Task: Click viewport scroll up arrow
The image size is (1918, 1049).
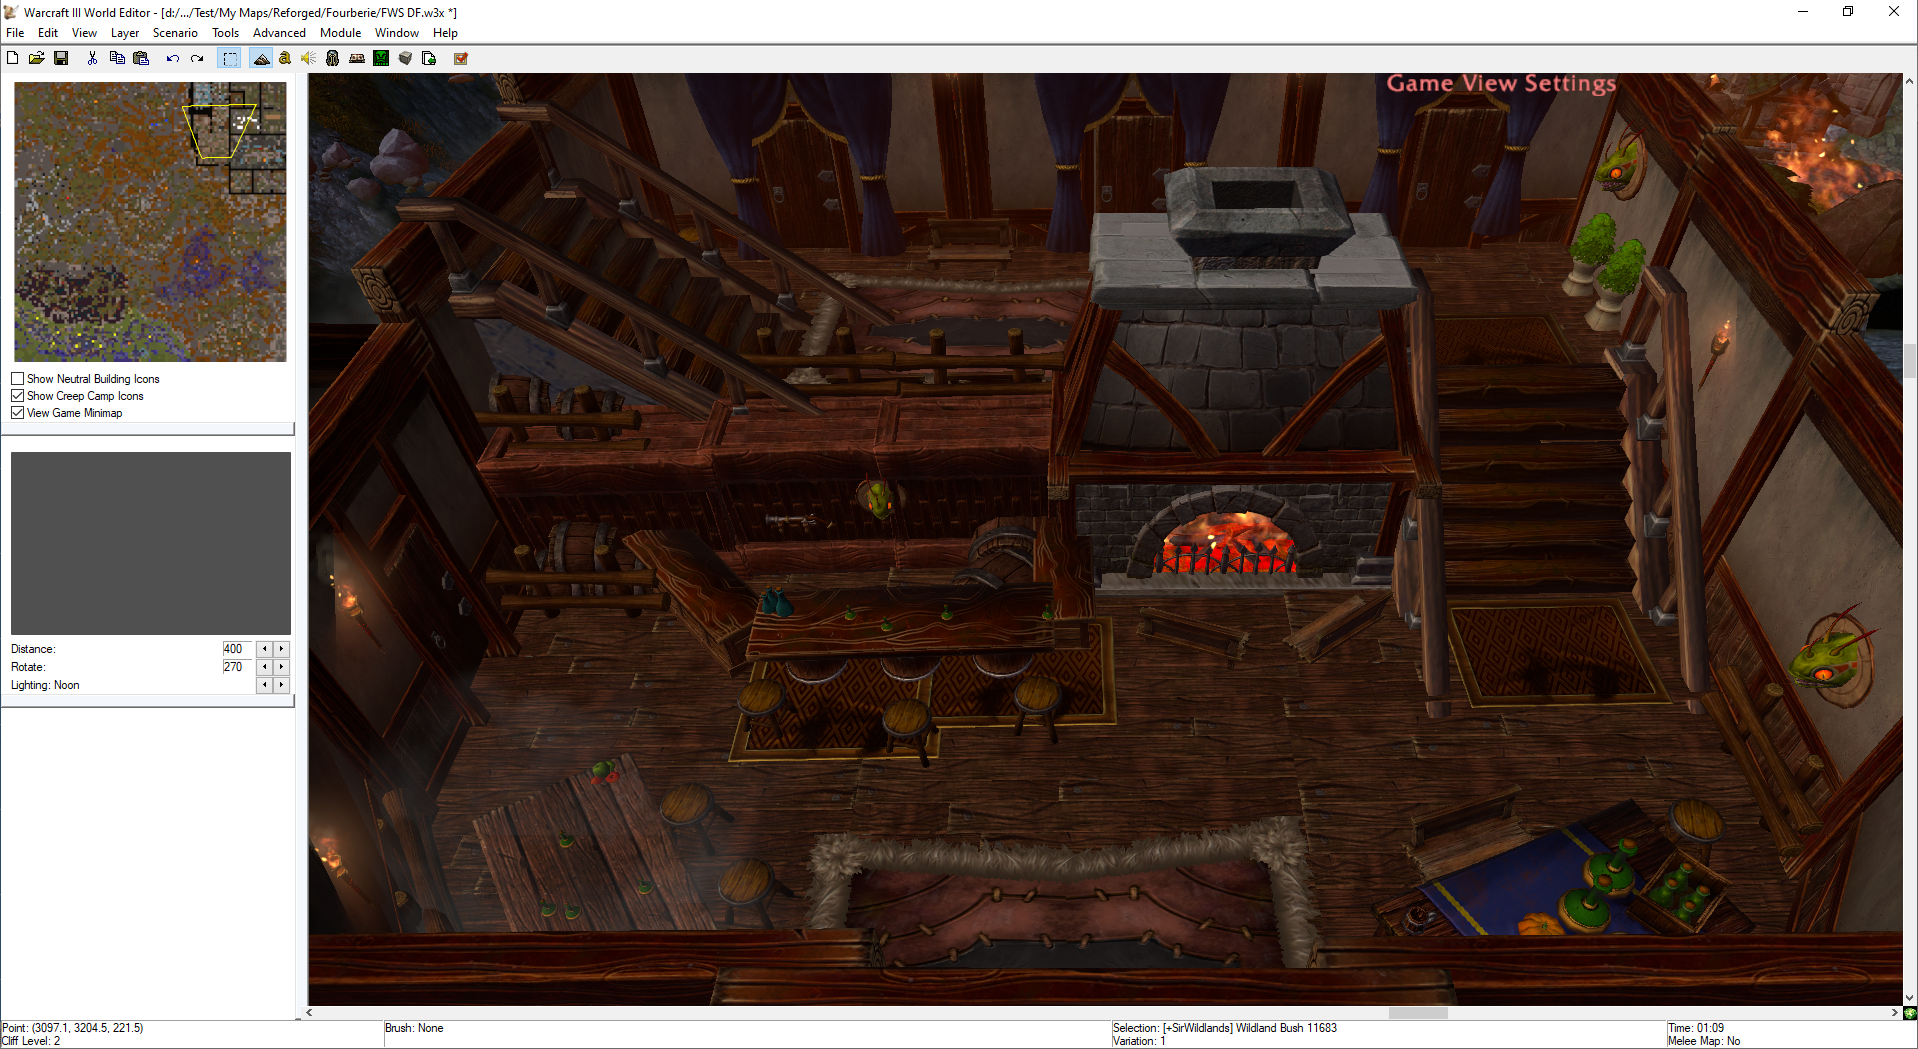Action: pyautogui.click(x=1910, y=81)
